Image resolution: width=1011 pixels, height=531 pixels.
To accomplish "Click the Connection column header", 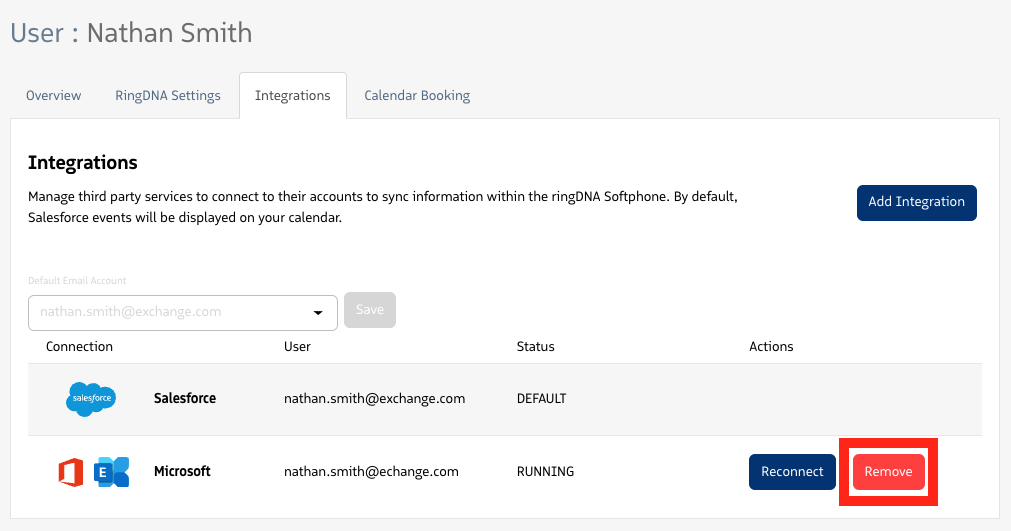I will [x=80, y=347].
